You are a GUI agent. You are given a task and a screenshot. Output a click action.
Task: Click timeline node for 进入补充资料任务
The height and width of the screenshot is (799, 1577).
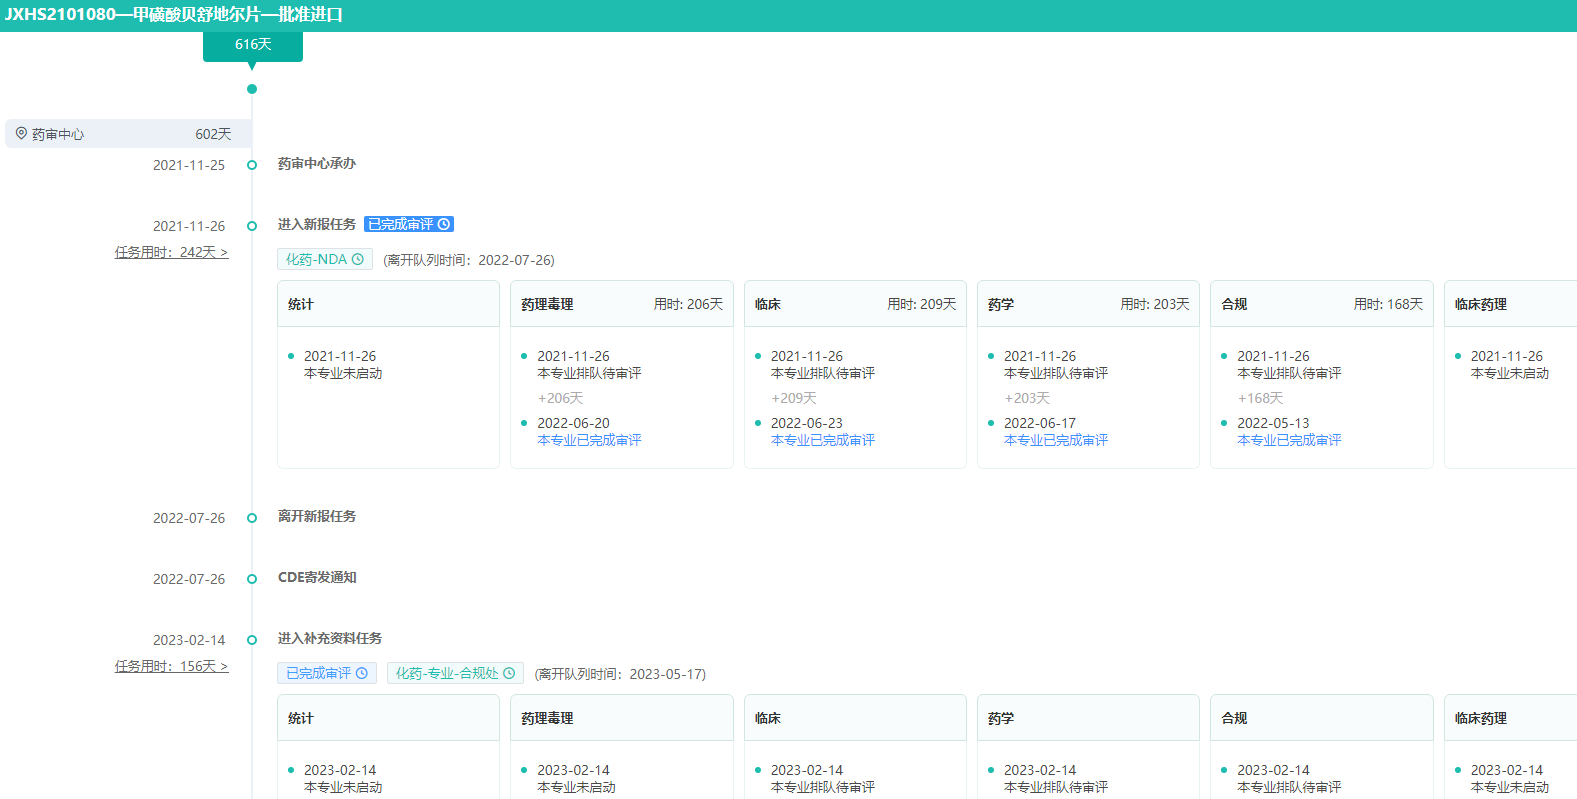pos(252,640)
